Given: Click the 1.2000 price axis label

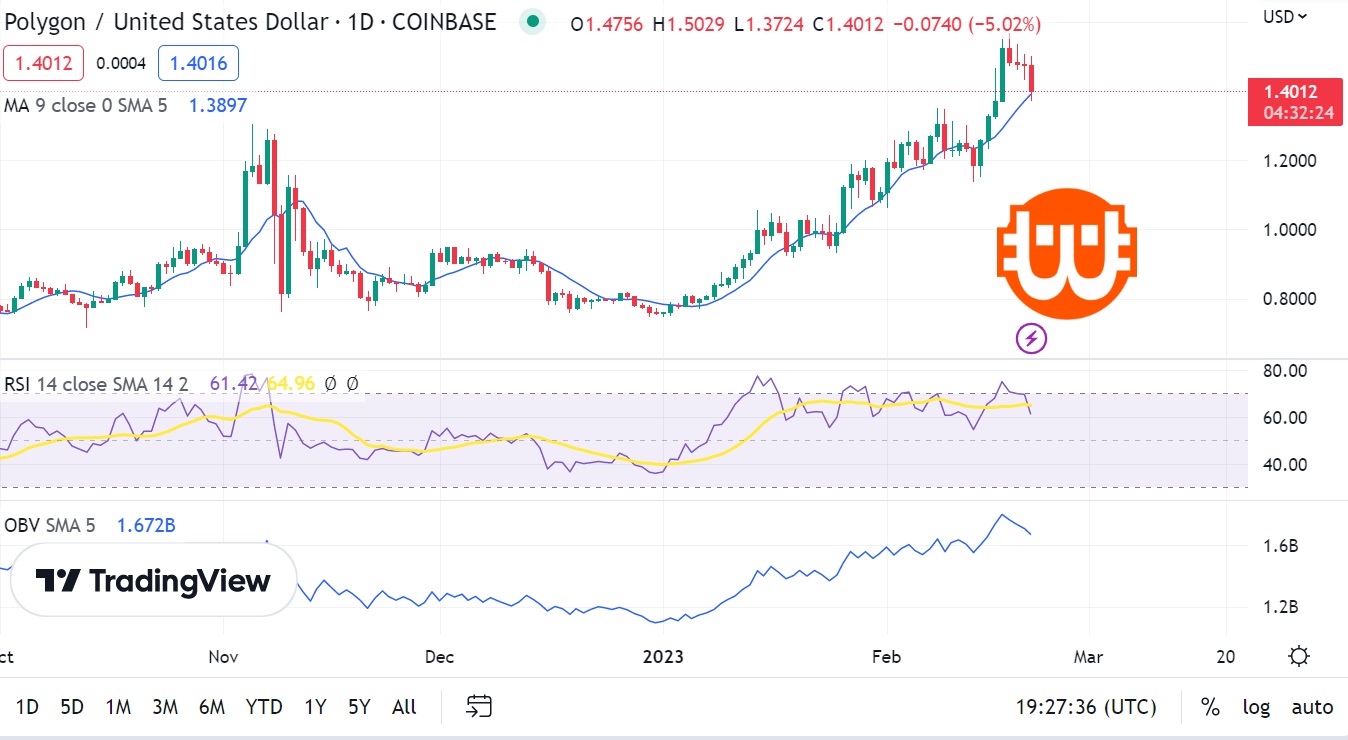Looking at the screenshot, I should pos(1288,160).
